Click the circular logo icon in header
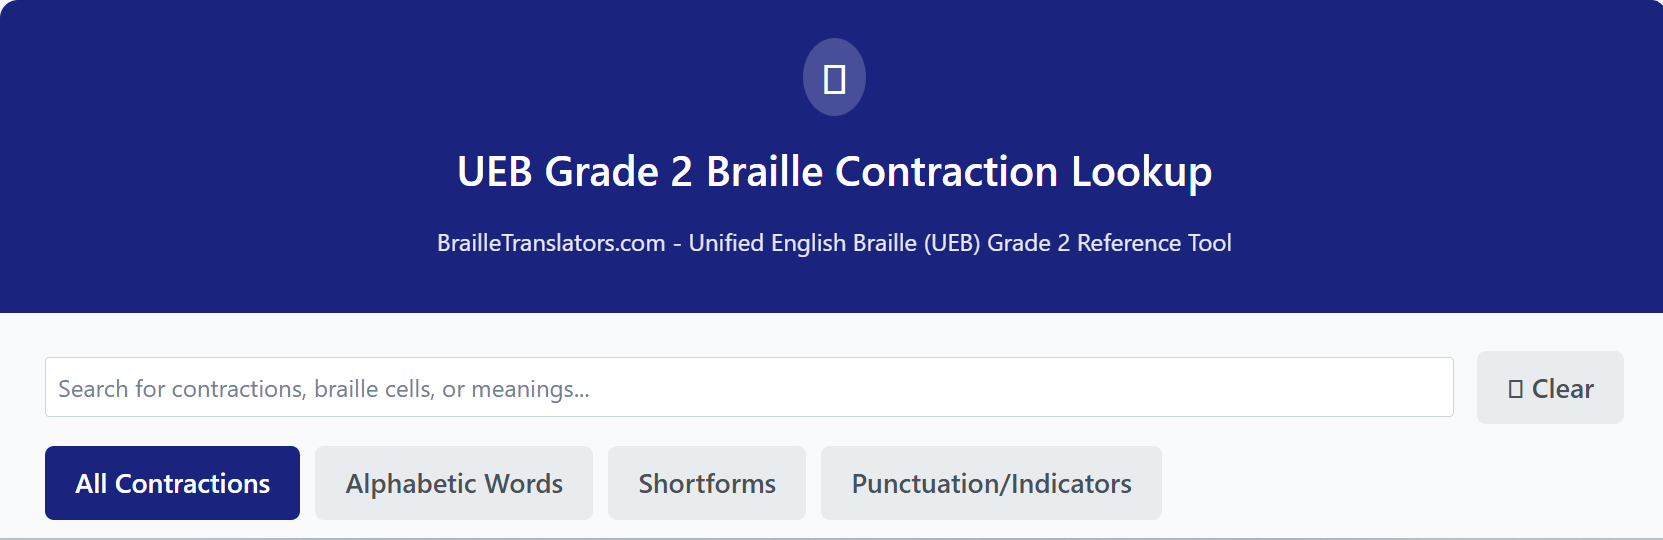 tap(834, 77)
